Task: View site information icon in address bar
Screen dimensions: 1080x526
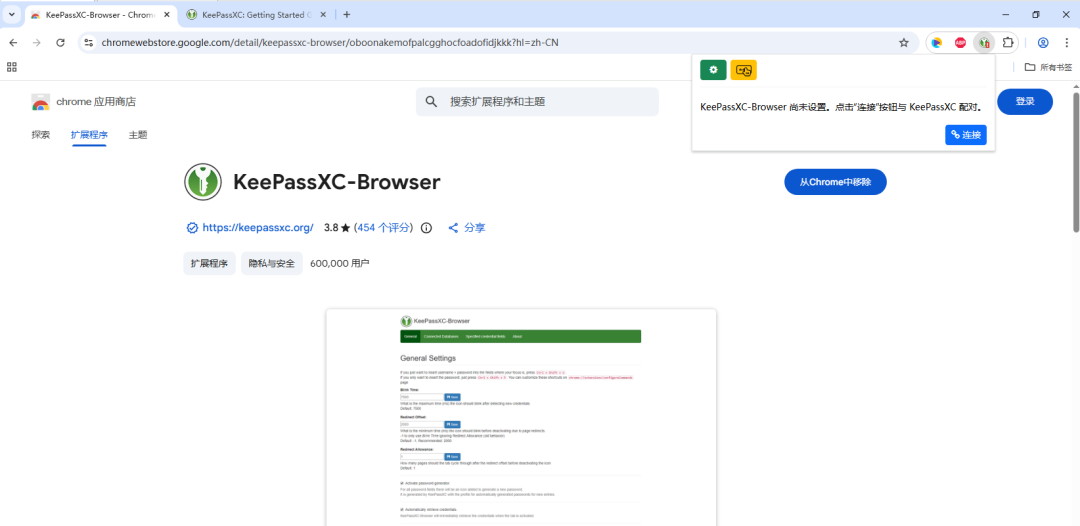Action: [88, 43]
